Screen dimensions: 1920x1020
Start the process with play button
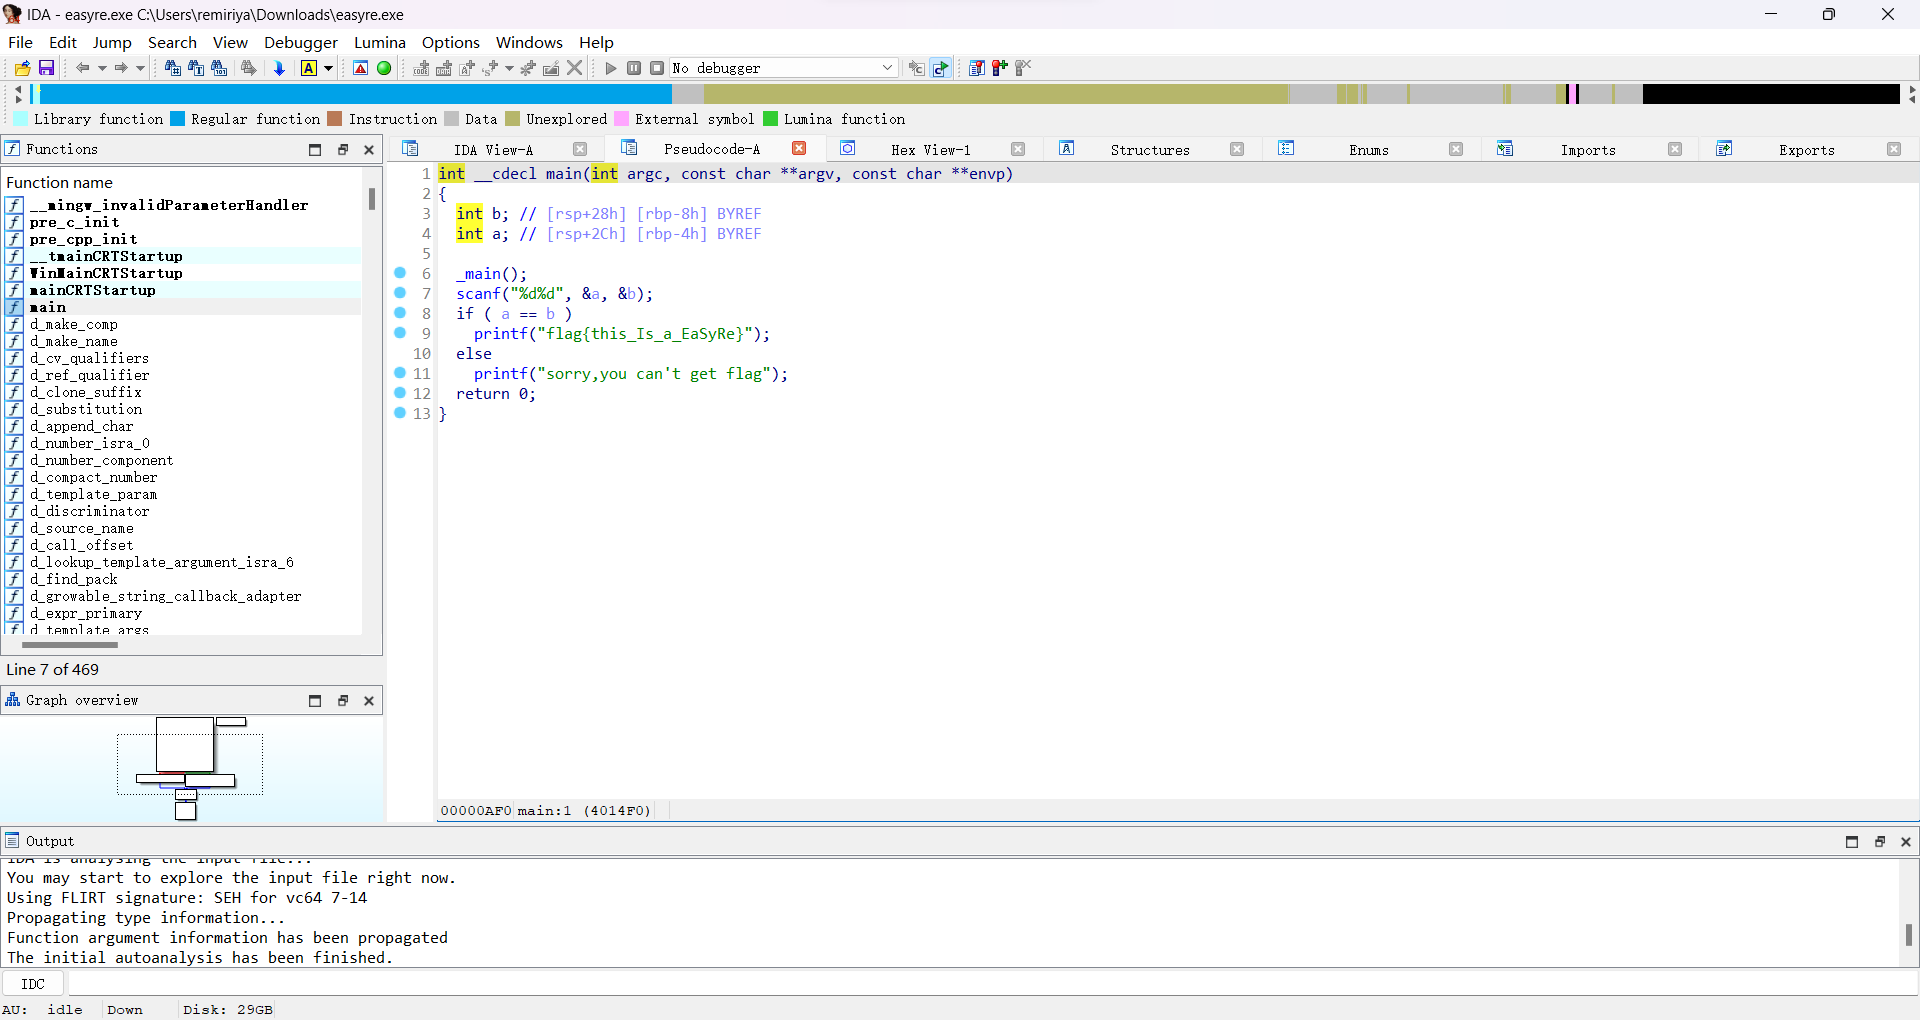tap(611, 68)
